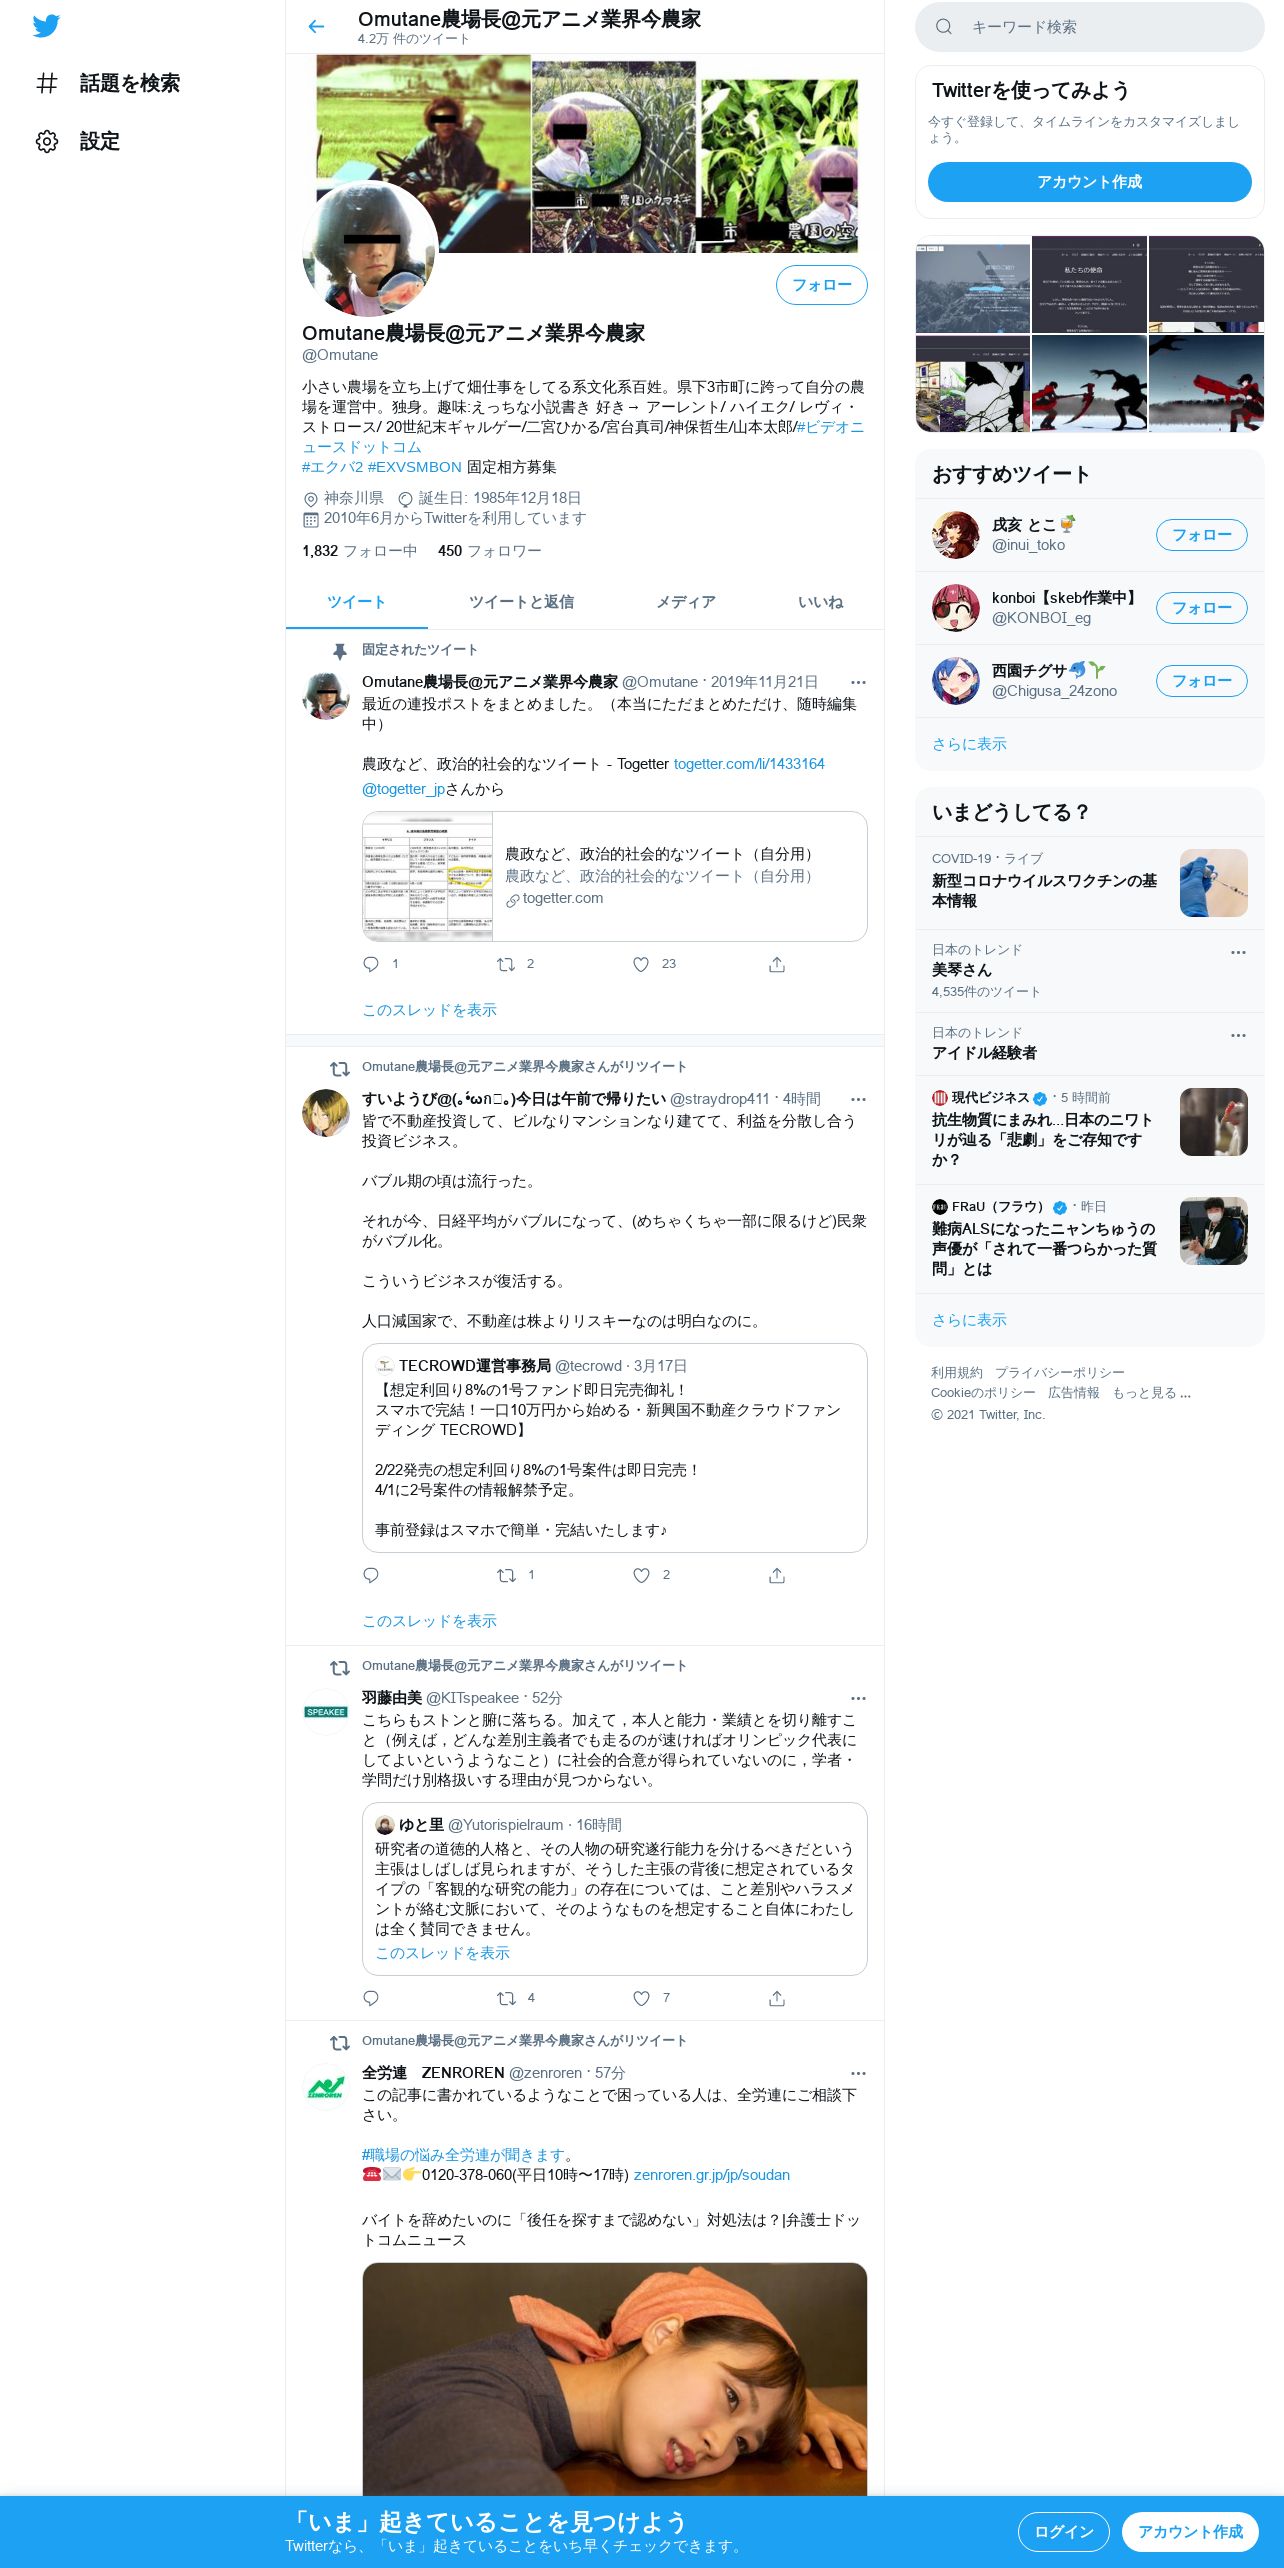The height and width of the screenshot is (2568, 1284).
Task: Share the straydrop411 real estate tweet
Action: tap(777, 1575)
